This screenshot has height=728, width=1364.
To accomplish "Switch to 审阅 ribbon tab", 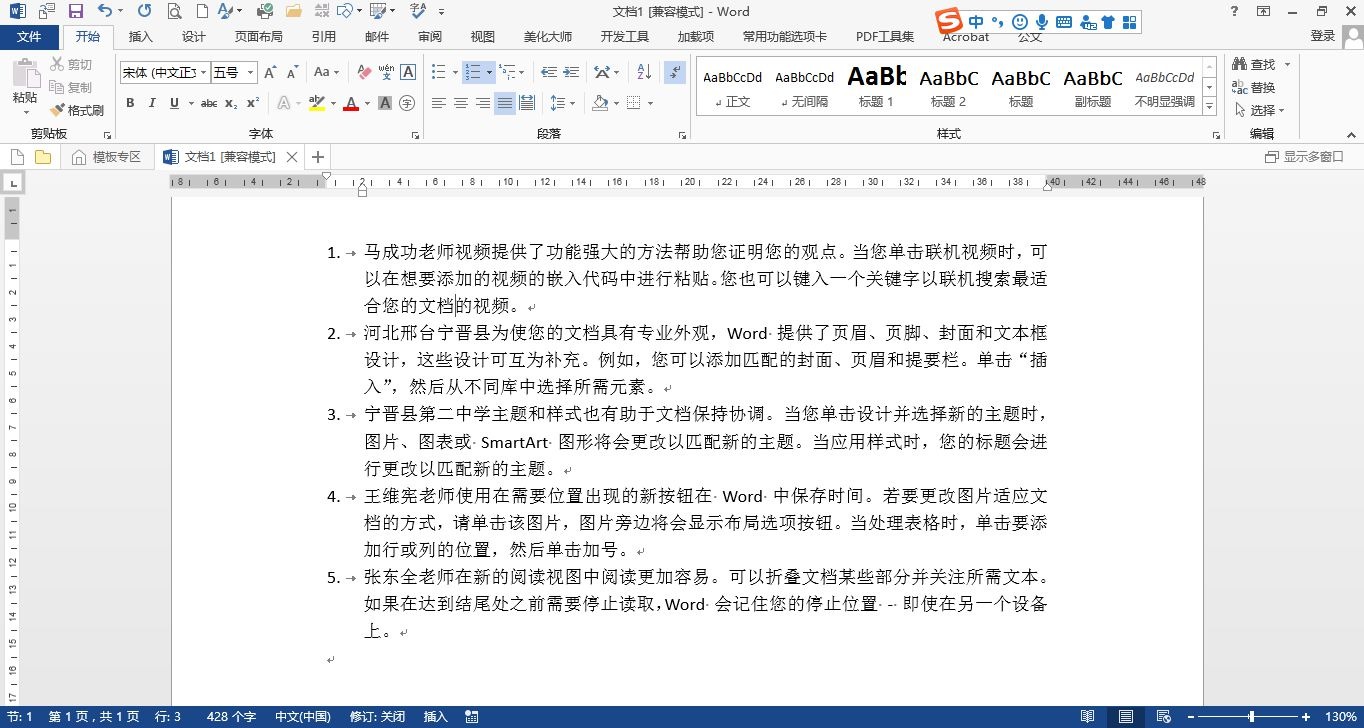I will tap(430, 37).
